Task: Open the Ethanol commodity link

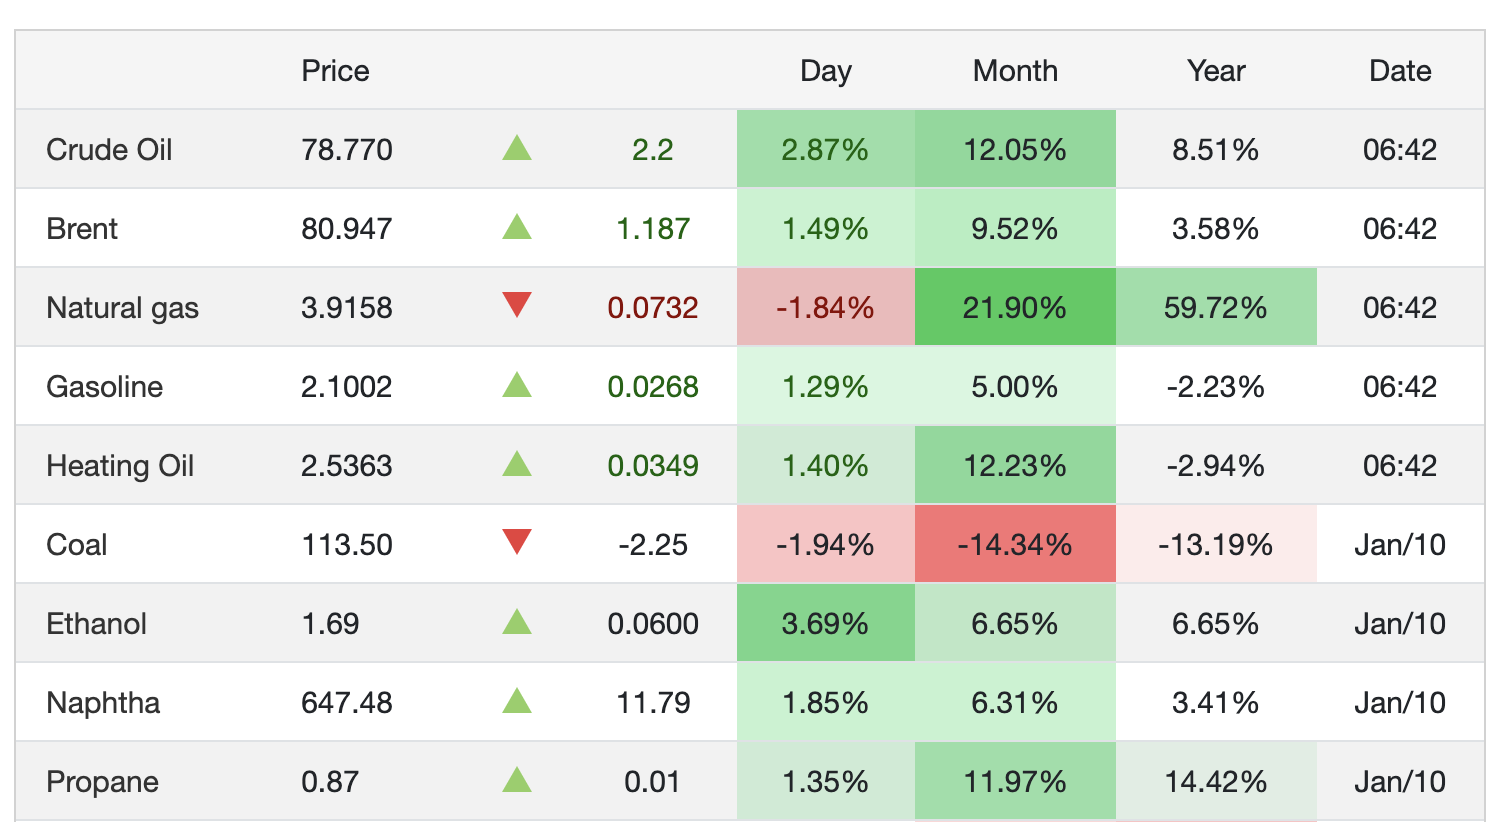Action: [x=96, y=624]
